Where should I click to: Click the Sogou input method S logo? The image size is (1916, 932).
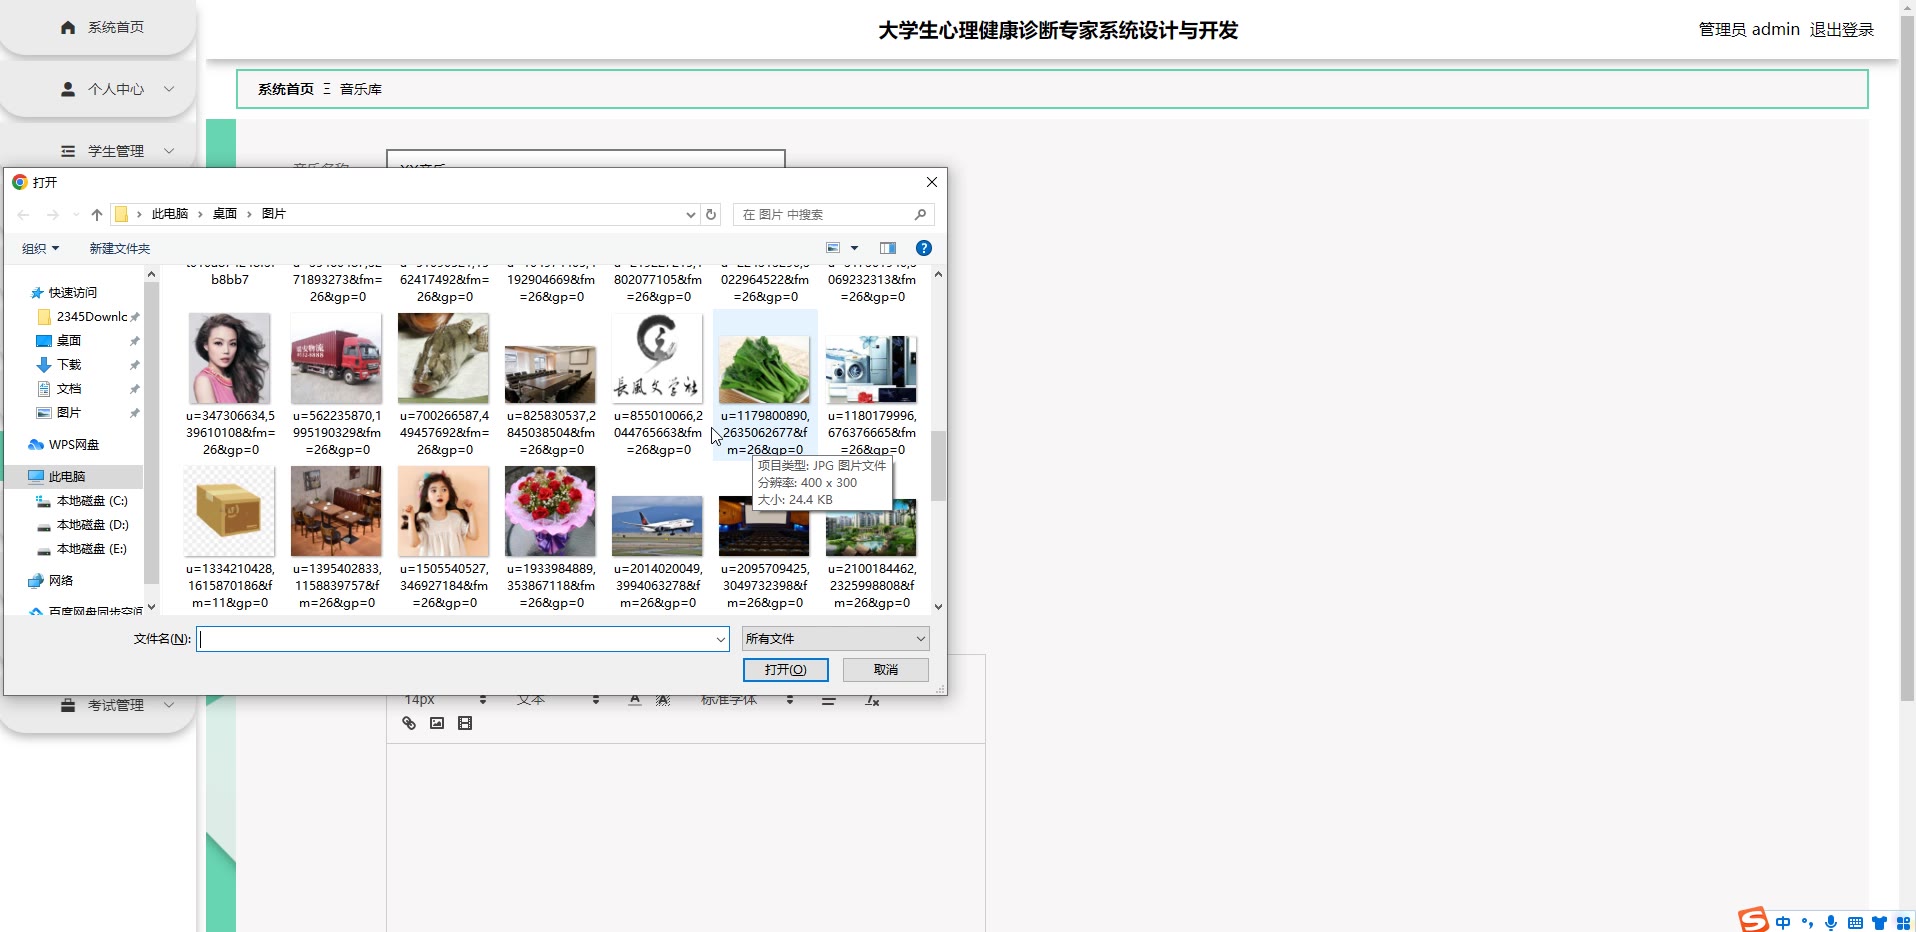pos(1753,919)
